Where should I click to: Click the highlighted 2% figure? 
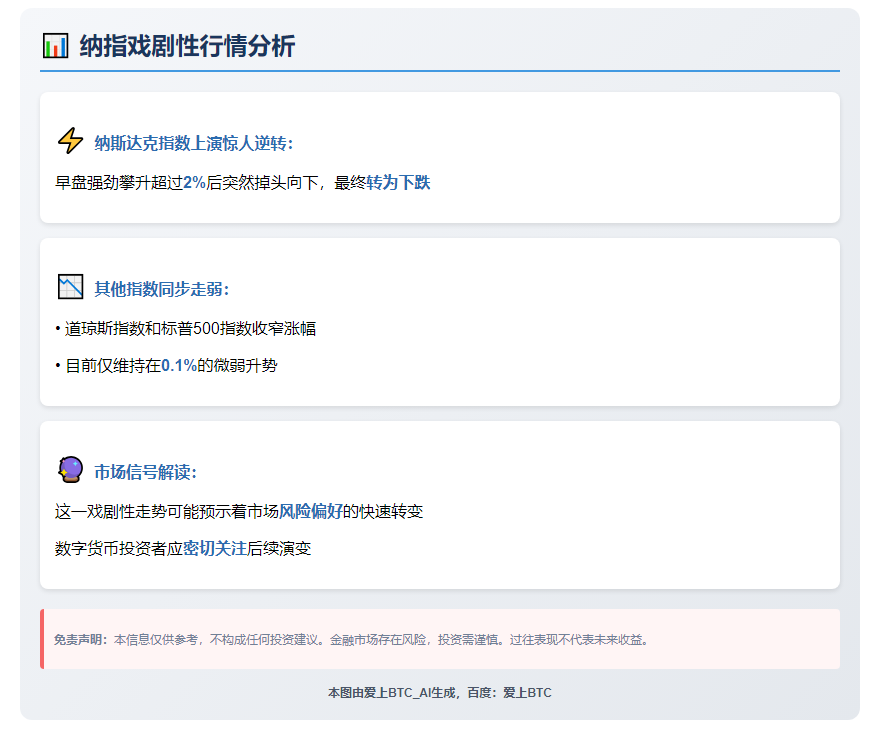[x=195, y=182]
